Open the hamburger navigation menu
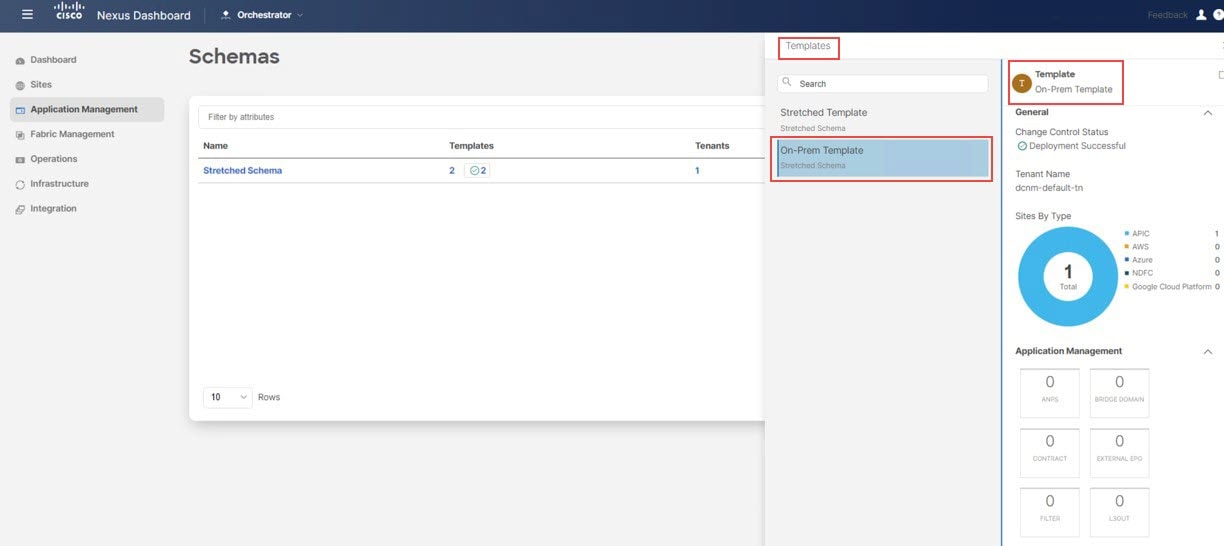The image size is (1224, 546). (x=27, y=15)
